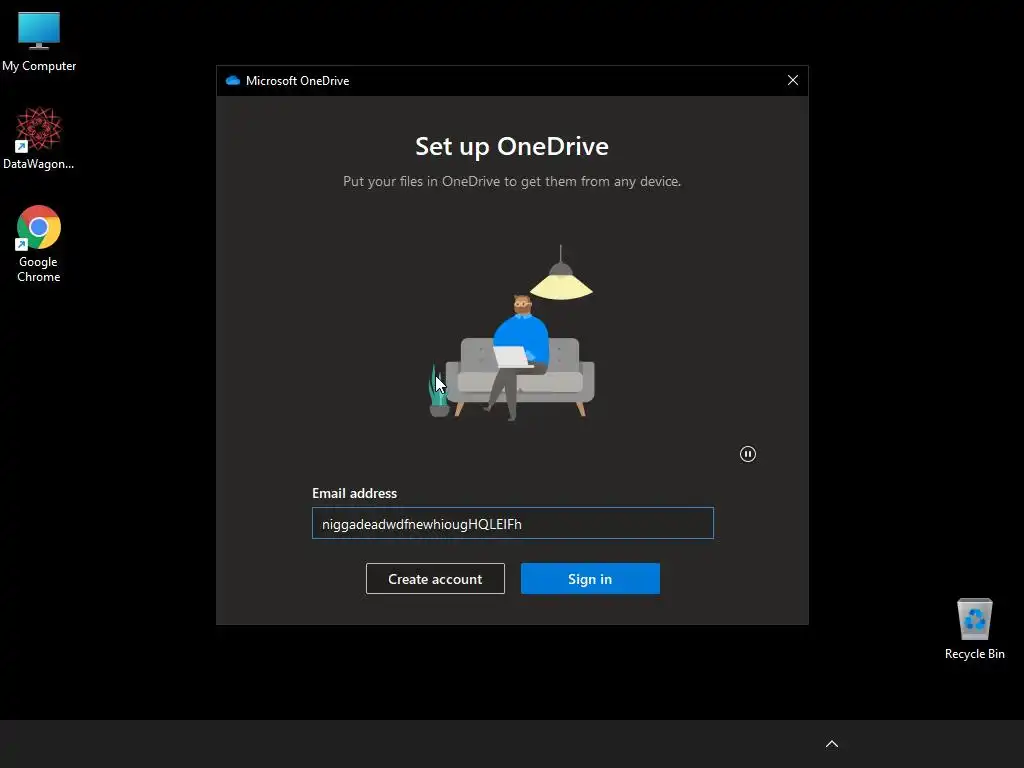Click the 'Set up OneDrive' heading
The image size is (1024, 768).
[x=512, y=146]
